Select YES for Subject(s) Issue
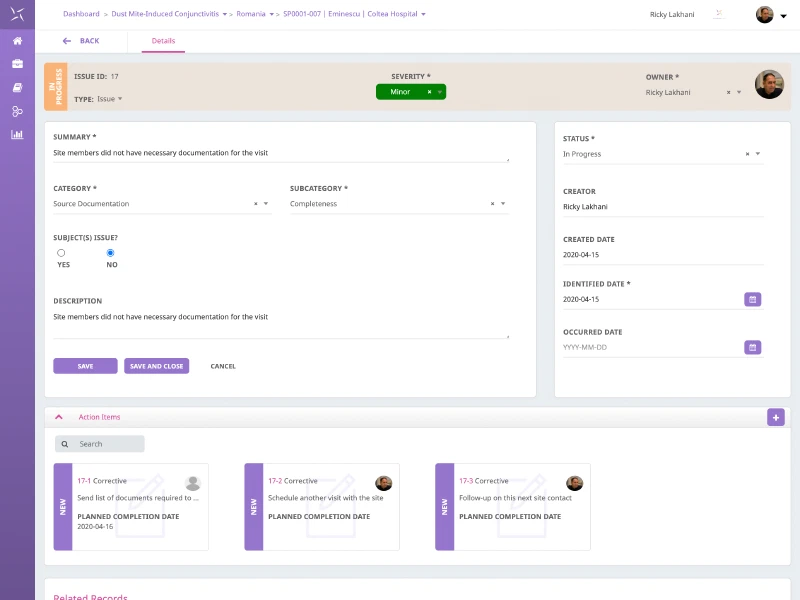 61,253
